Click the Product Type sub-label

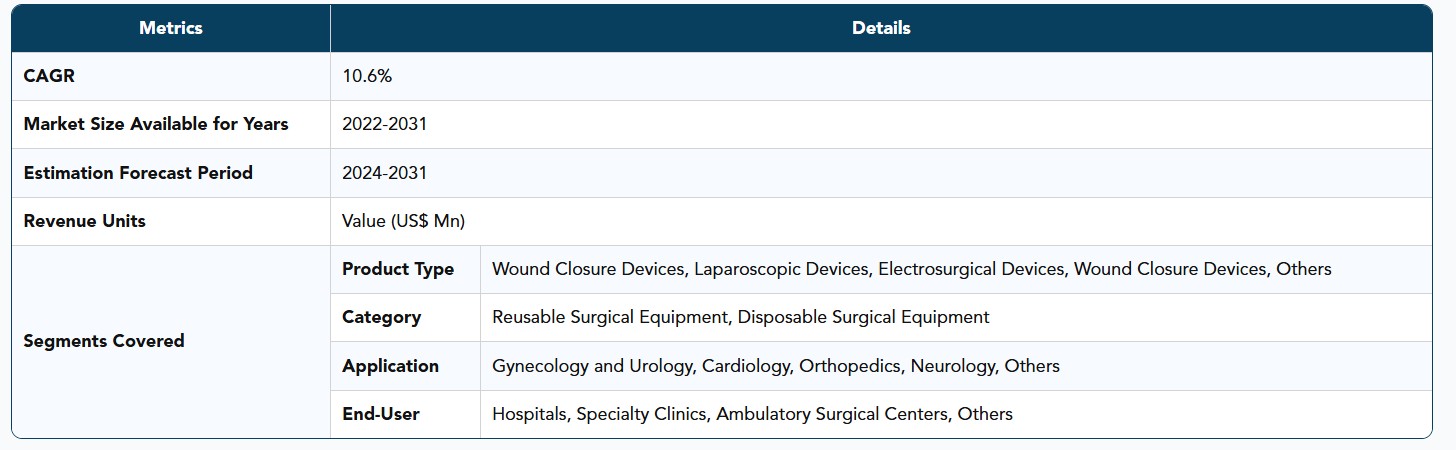click(398, 269)
